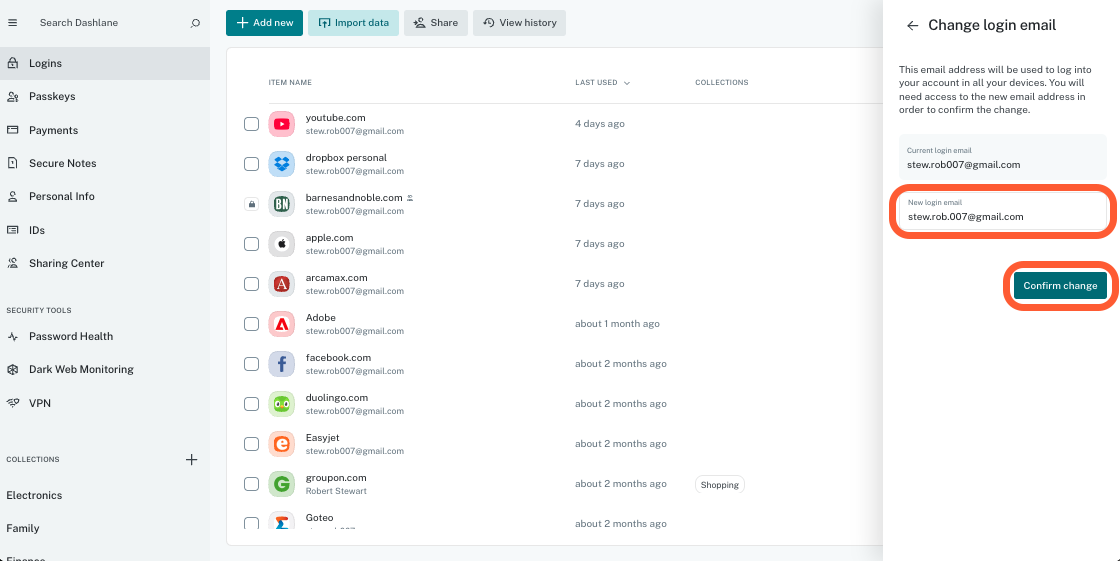Select the facebook.com checkbox
The height and width of the screenshot is (561, 1120).
pyautogui.click(x=251, y=364)
